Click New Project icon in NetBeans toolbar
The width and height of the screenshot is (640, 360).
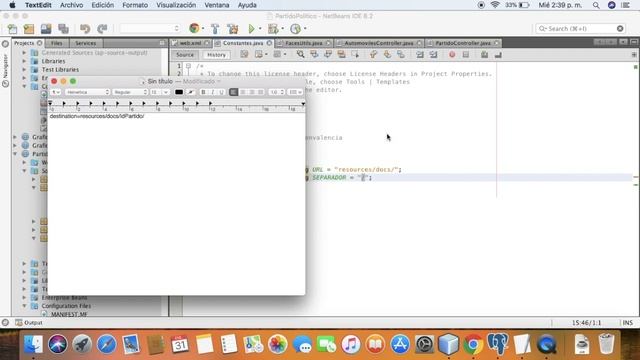(29, 29)
